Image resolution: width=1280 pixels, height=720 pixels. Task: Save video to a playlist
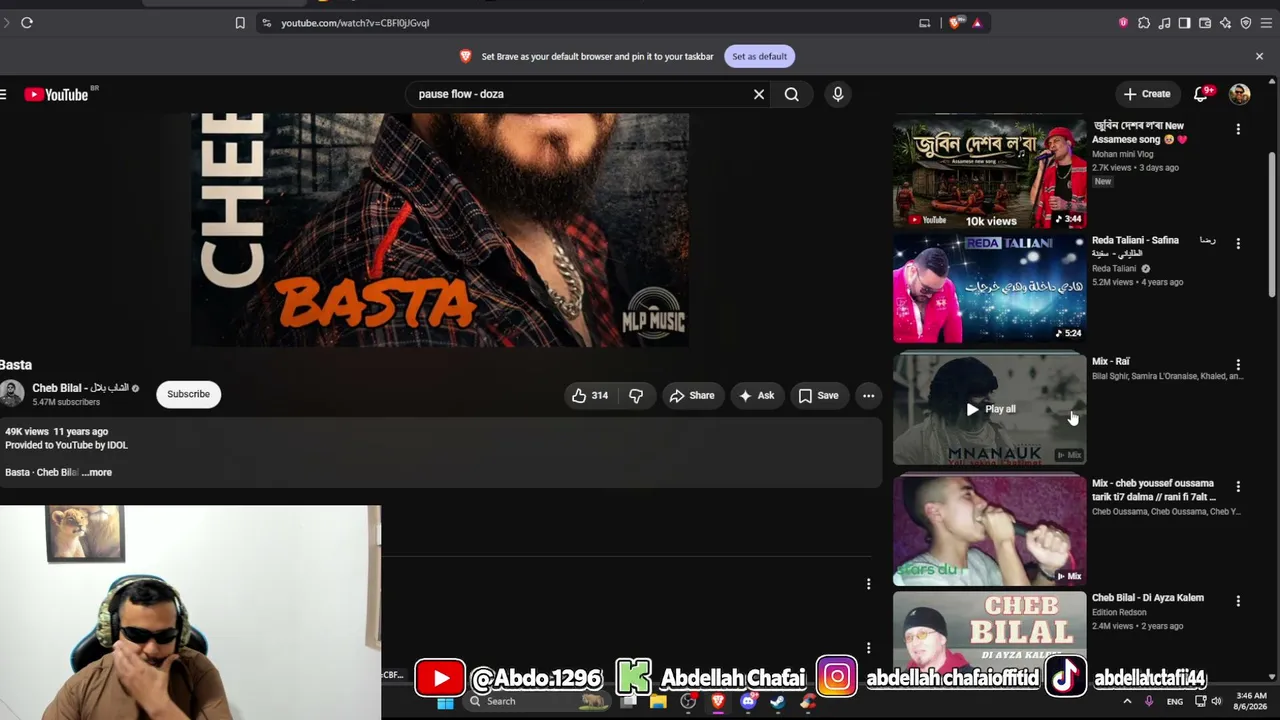(x=818, y=396)
